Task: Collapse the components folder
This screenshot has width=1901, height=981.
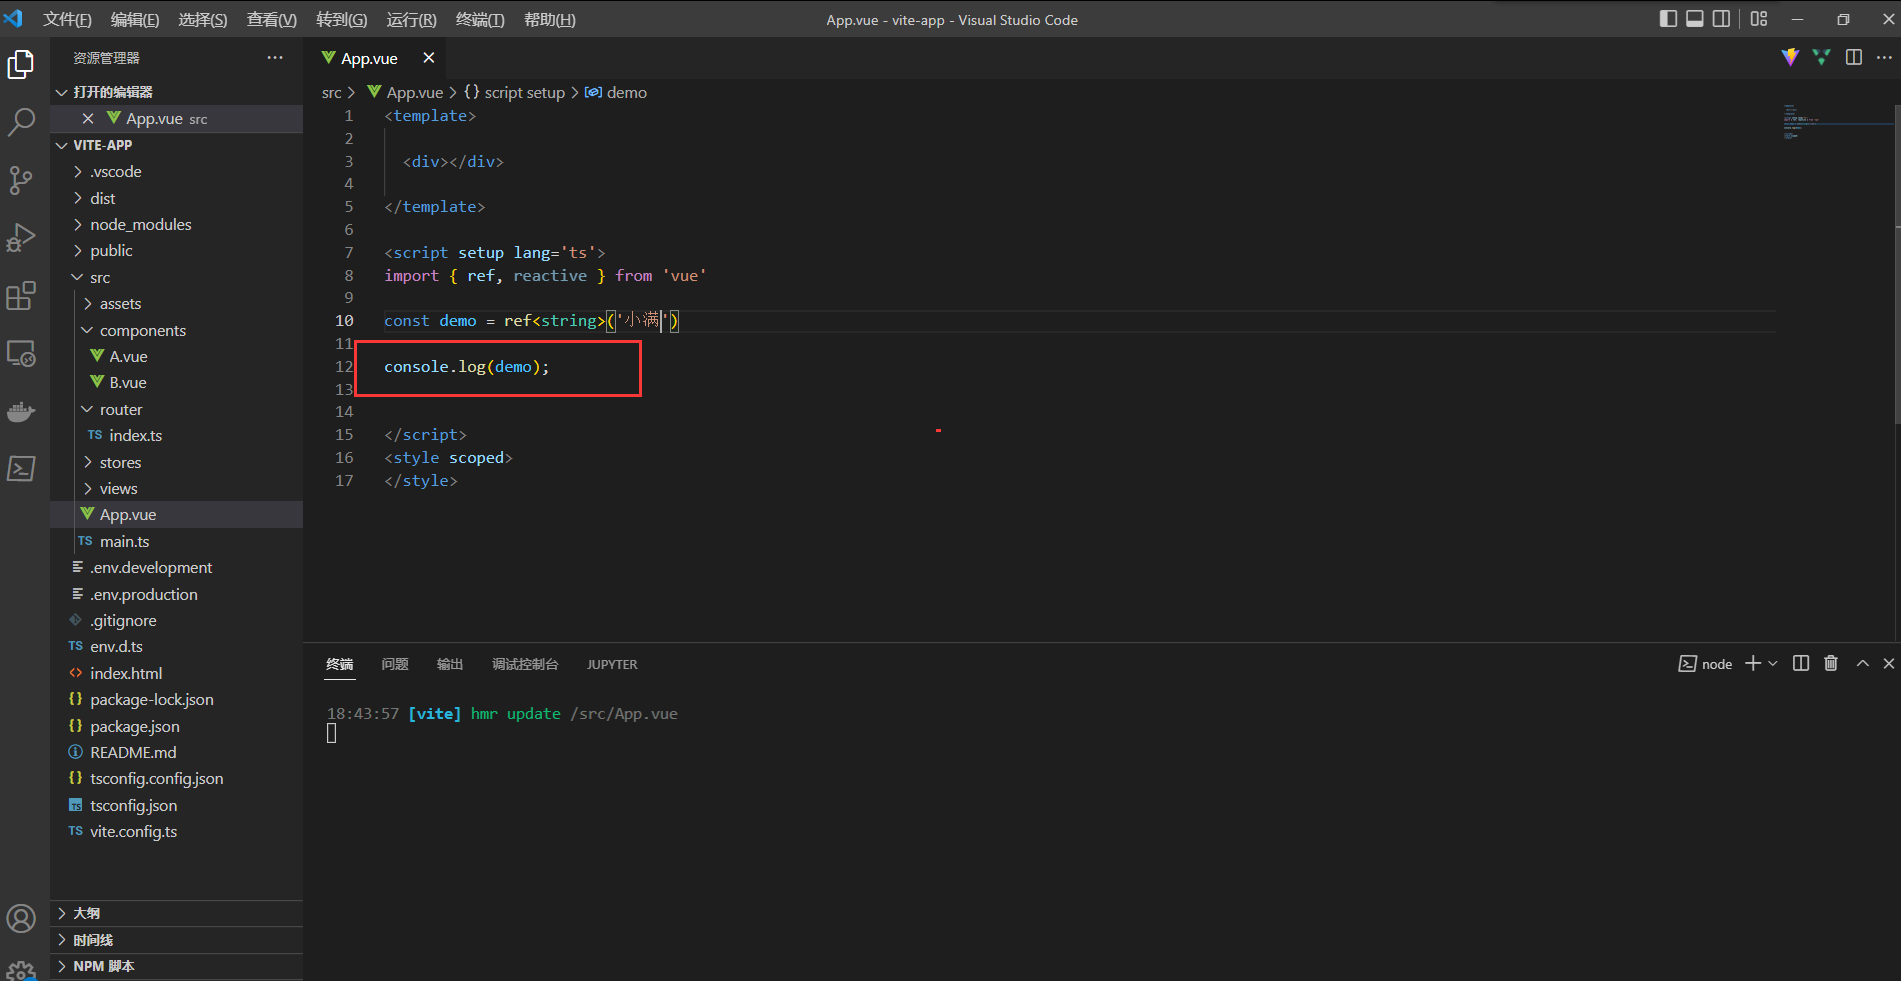Action: (142, 331)
